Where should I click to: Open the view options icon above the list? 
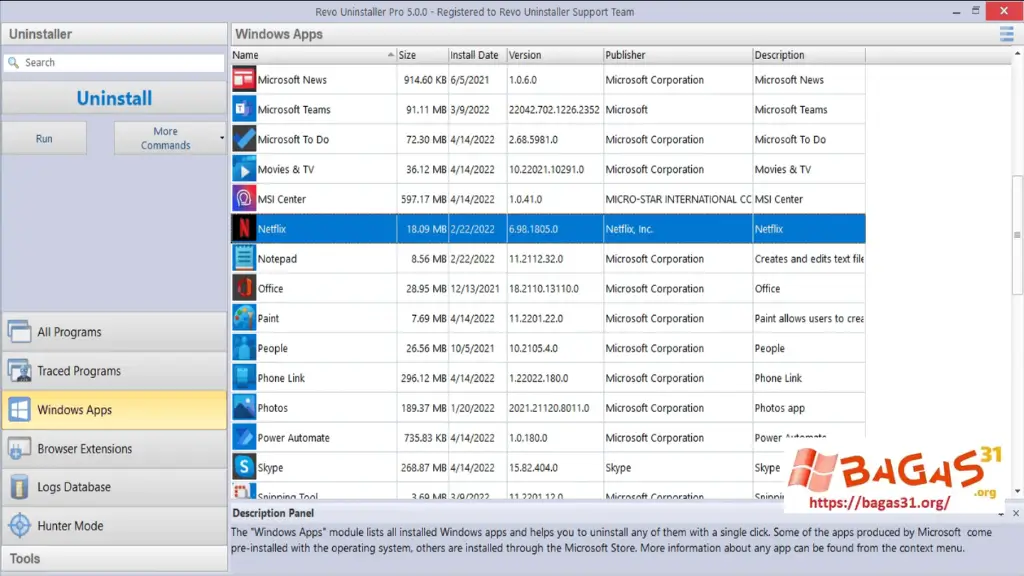coord(1008,33)
